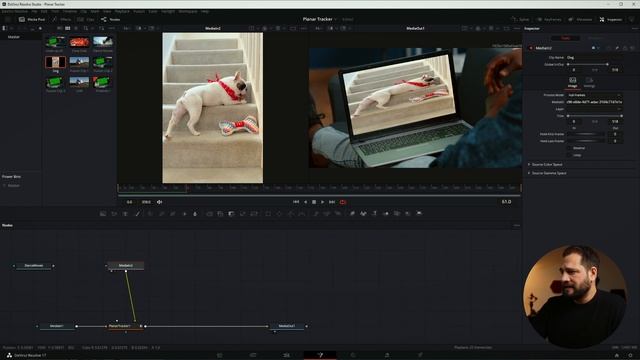Enable the Loop checkbox in Inspector
Image resolution: width=640 pixels, height=360 pixels.
pos(569,155)
